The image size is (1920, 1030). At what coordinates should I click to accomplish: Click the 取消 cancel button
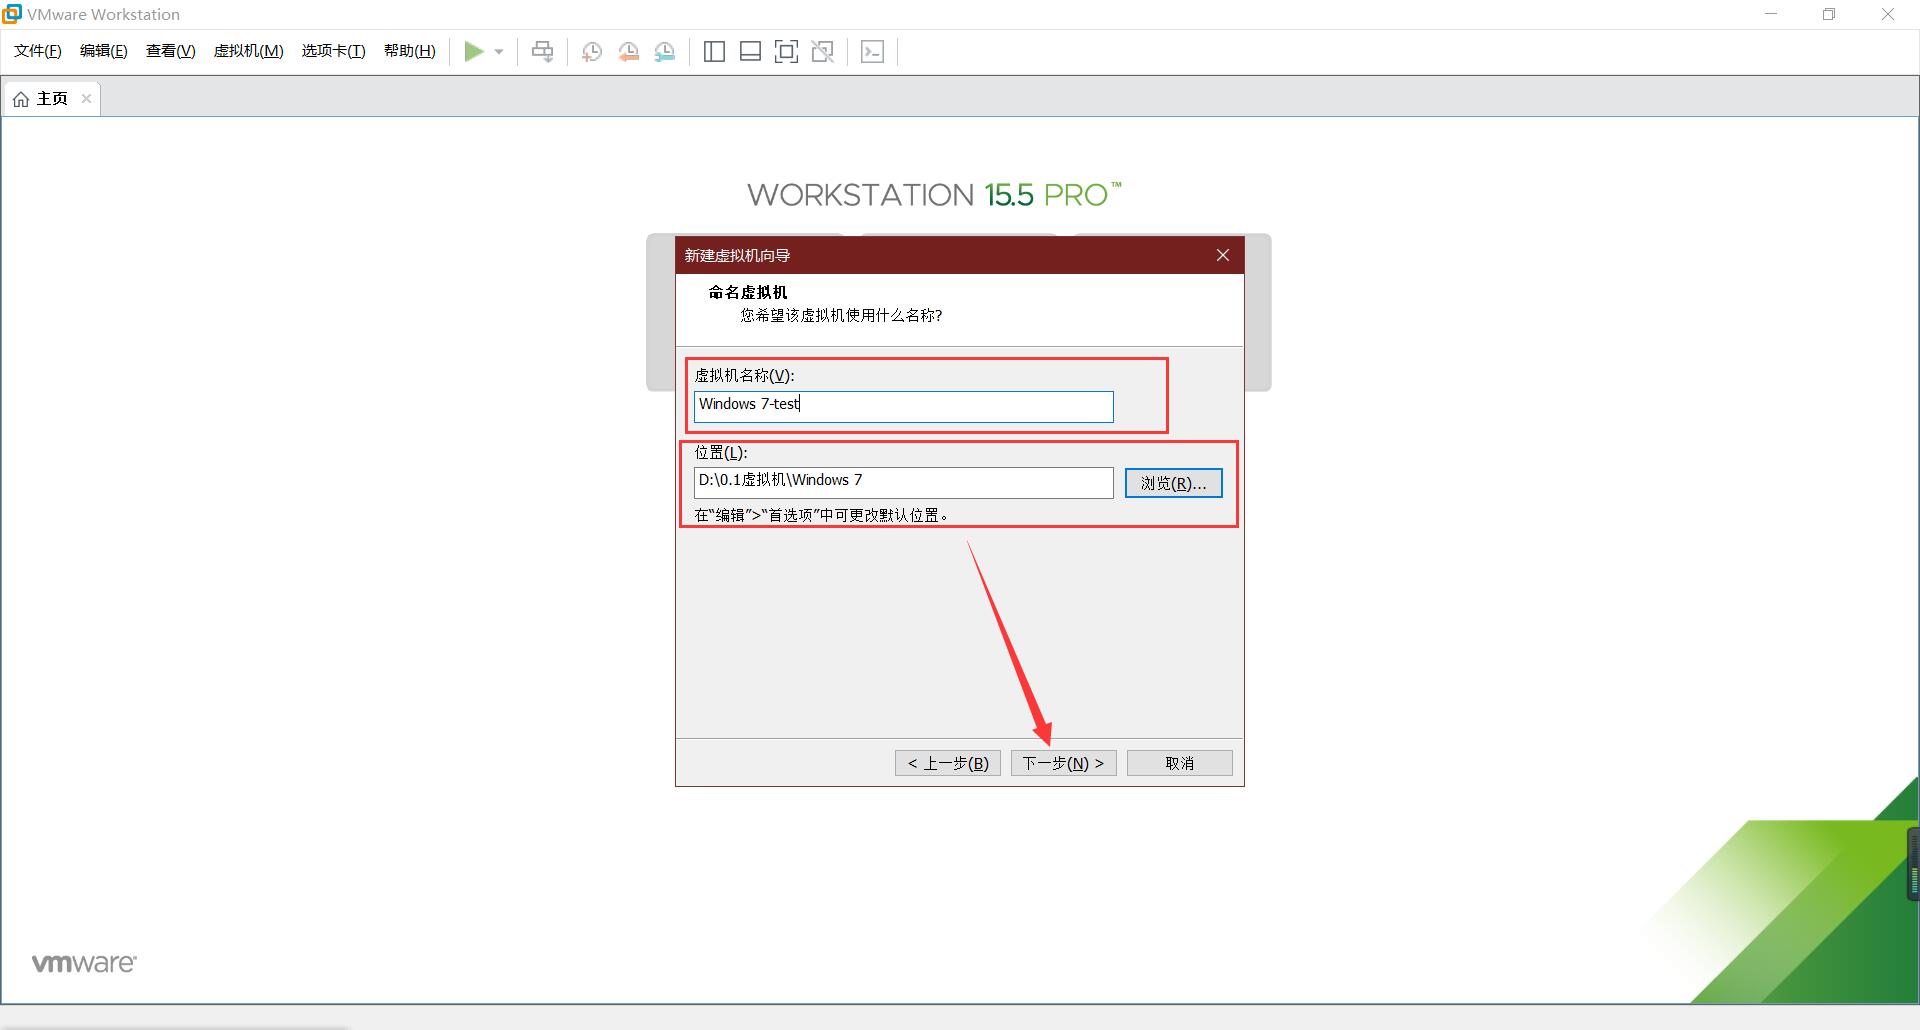click(x=1180, y=763)
